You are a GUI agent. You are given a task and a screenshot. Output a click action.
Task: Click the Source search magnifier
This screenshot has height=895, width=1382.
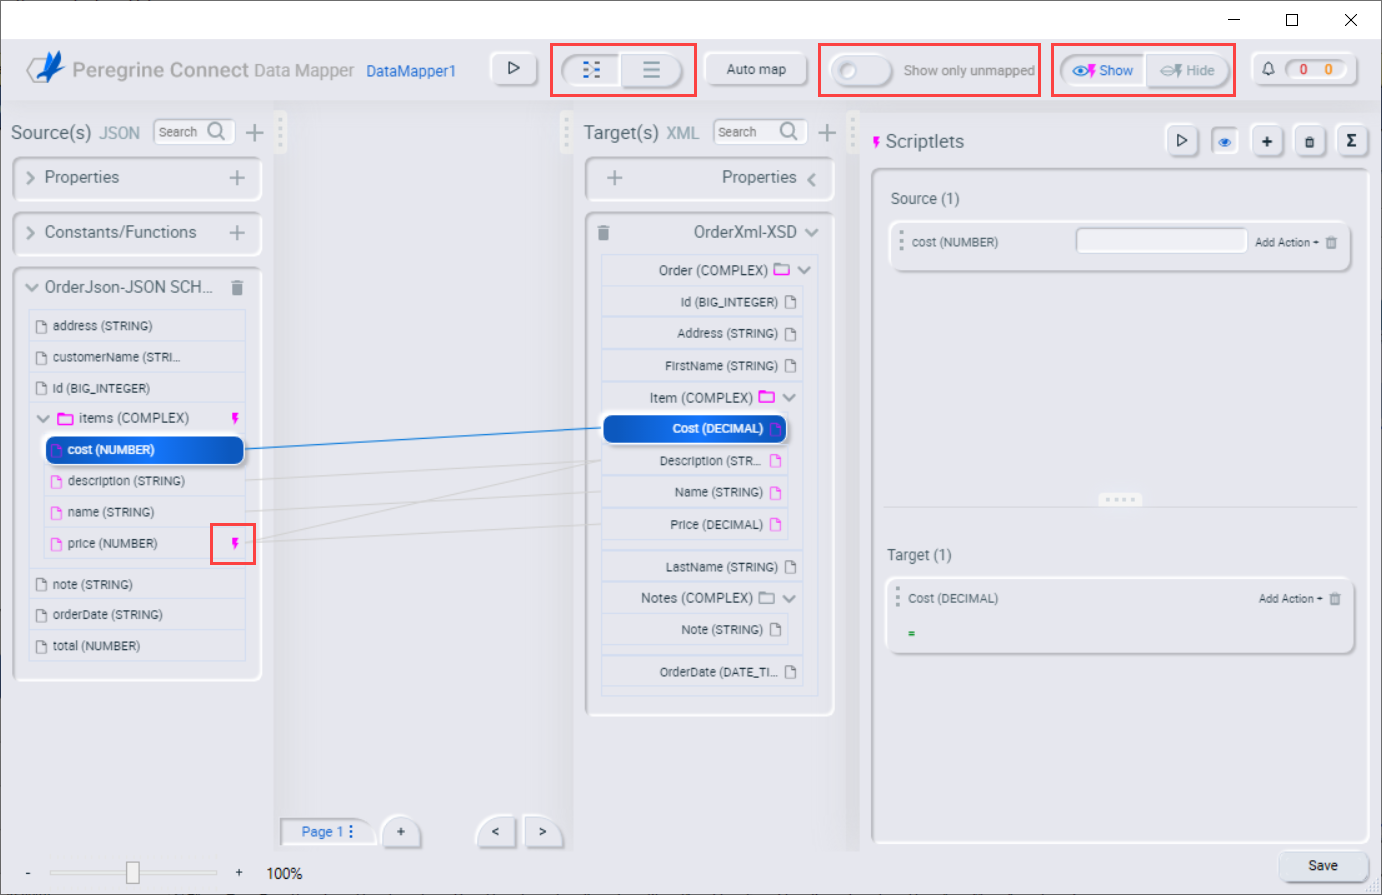[216, 131]
